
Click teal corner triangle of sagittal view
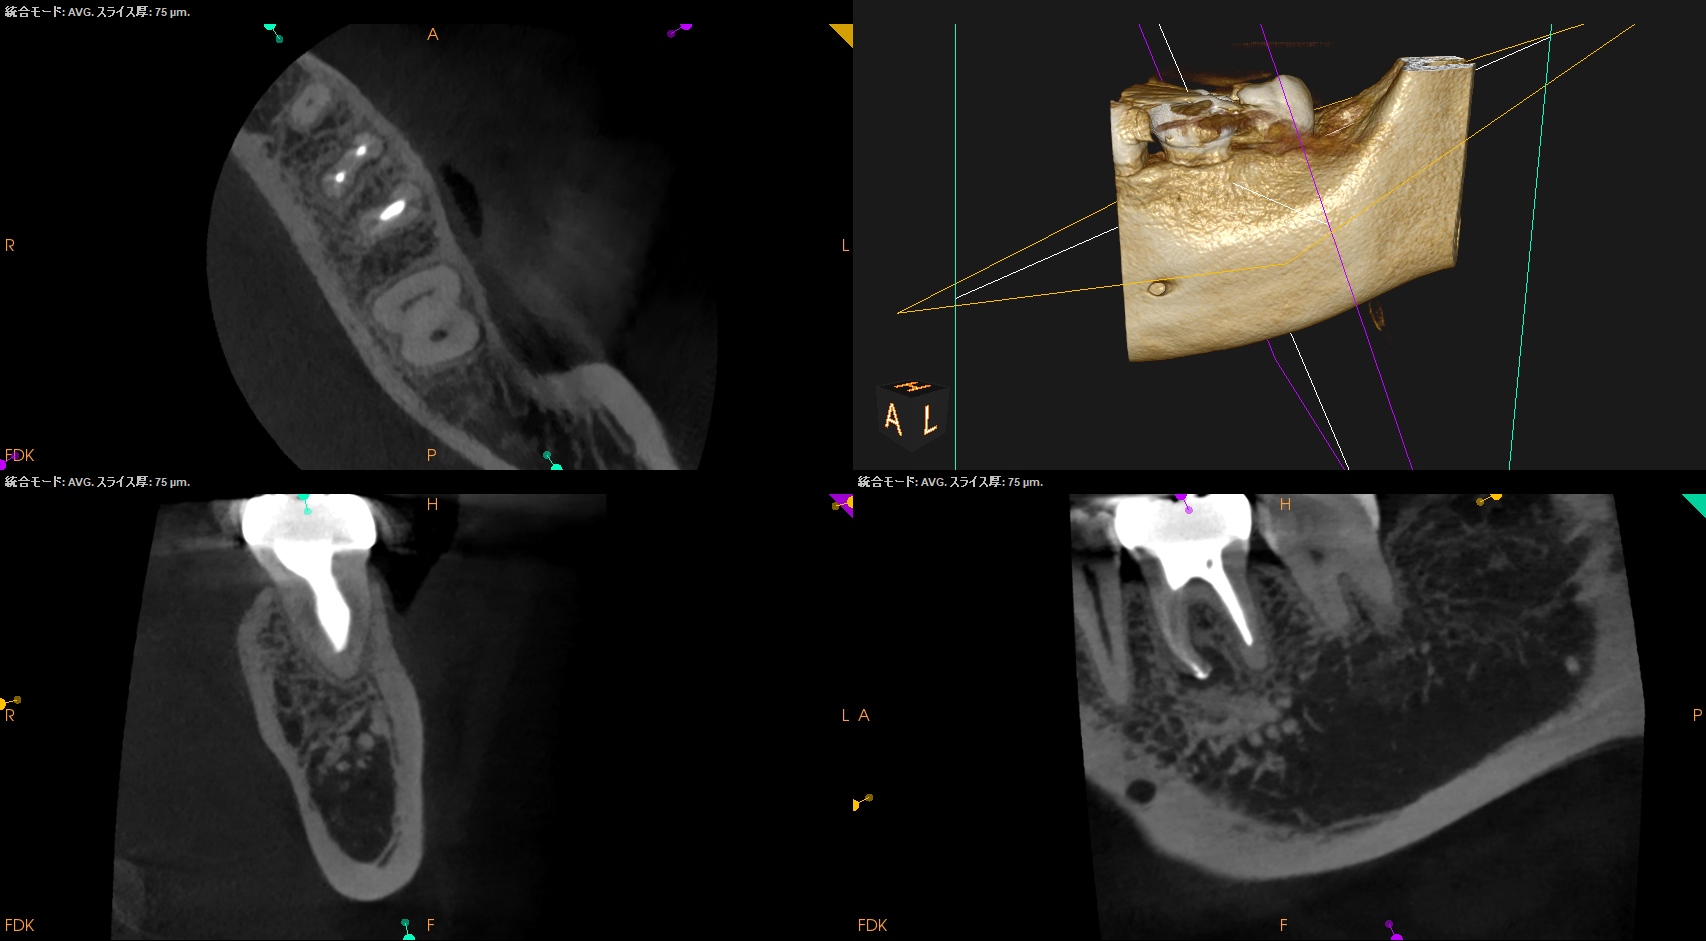[1696, 502]
